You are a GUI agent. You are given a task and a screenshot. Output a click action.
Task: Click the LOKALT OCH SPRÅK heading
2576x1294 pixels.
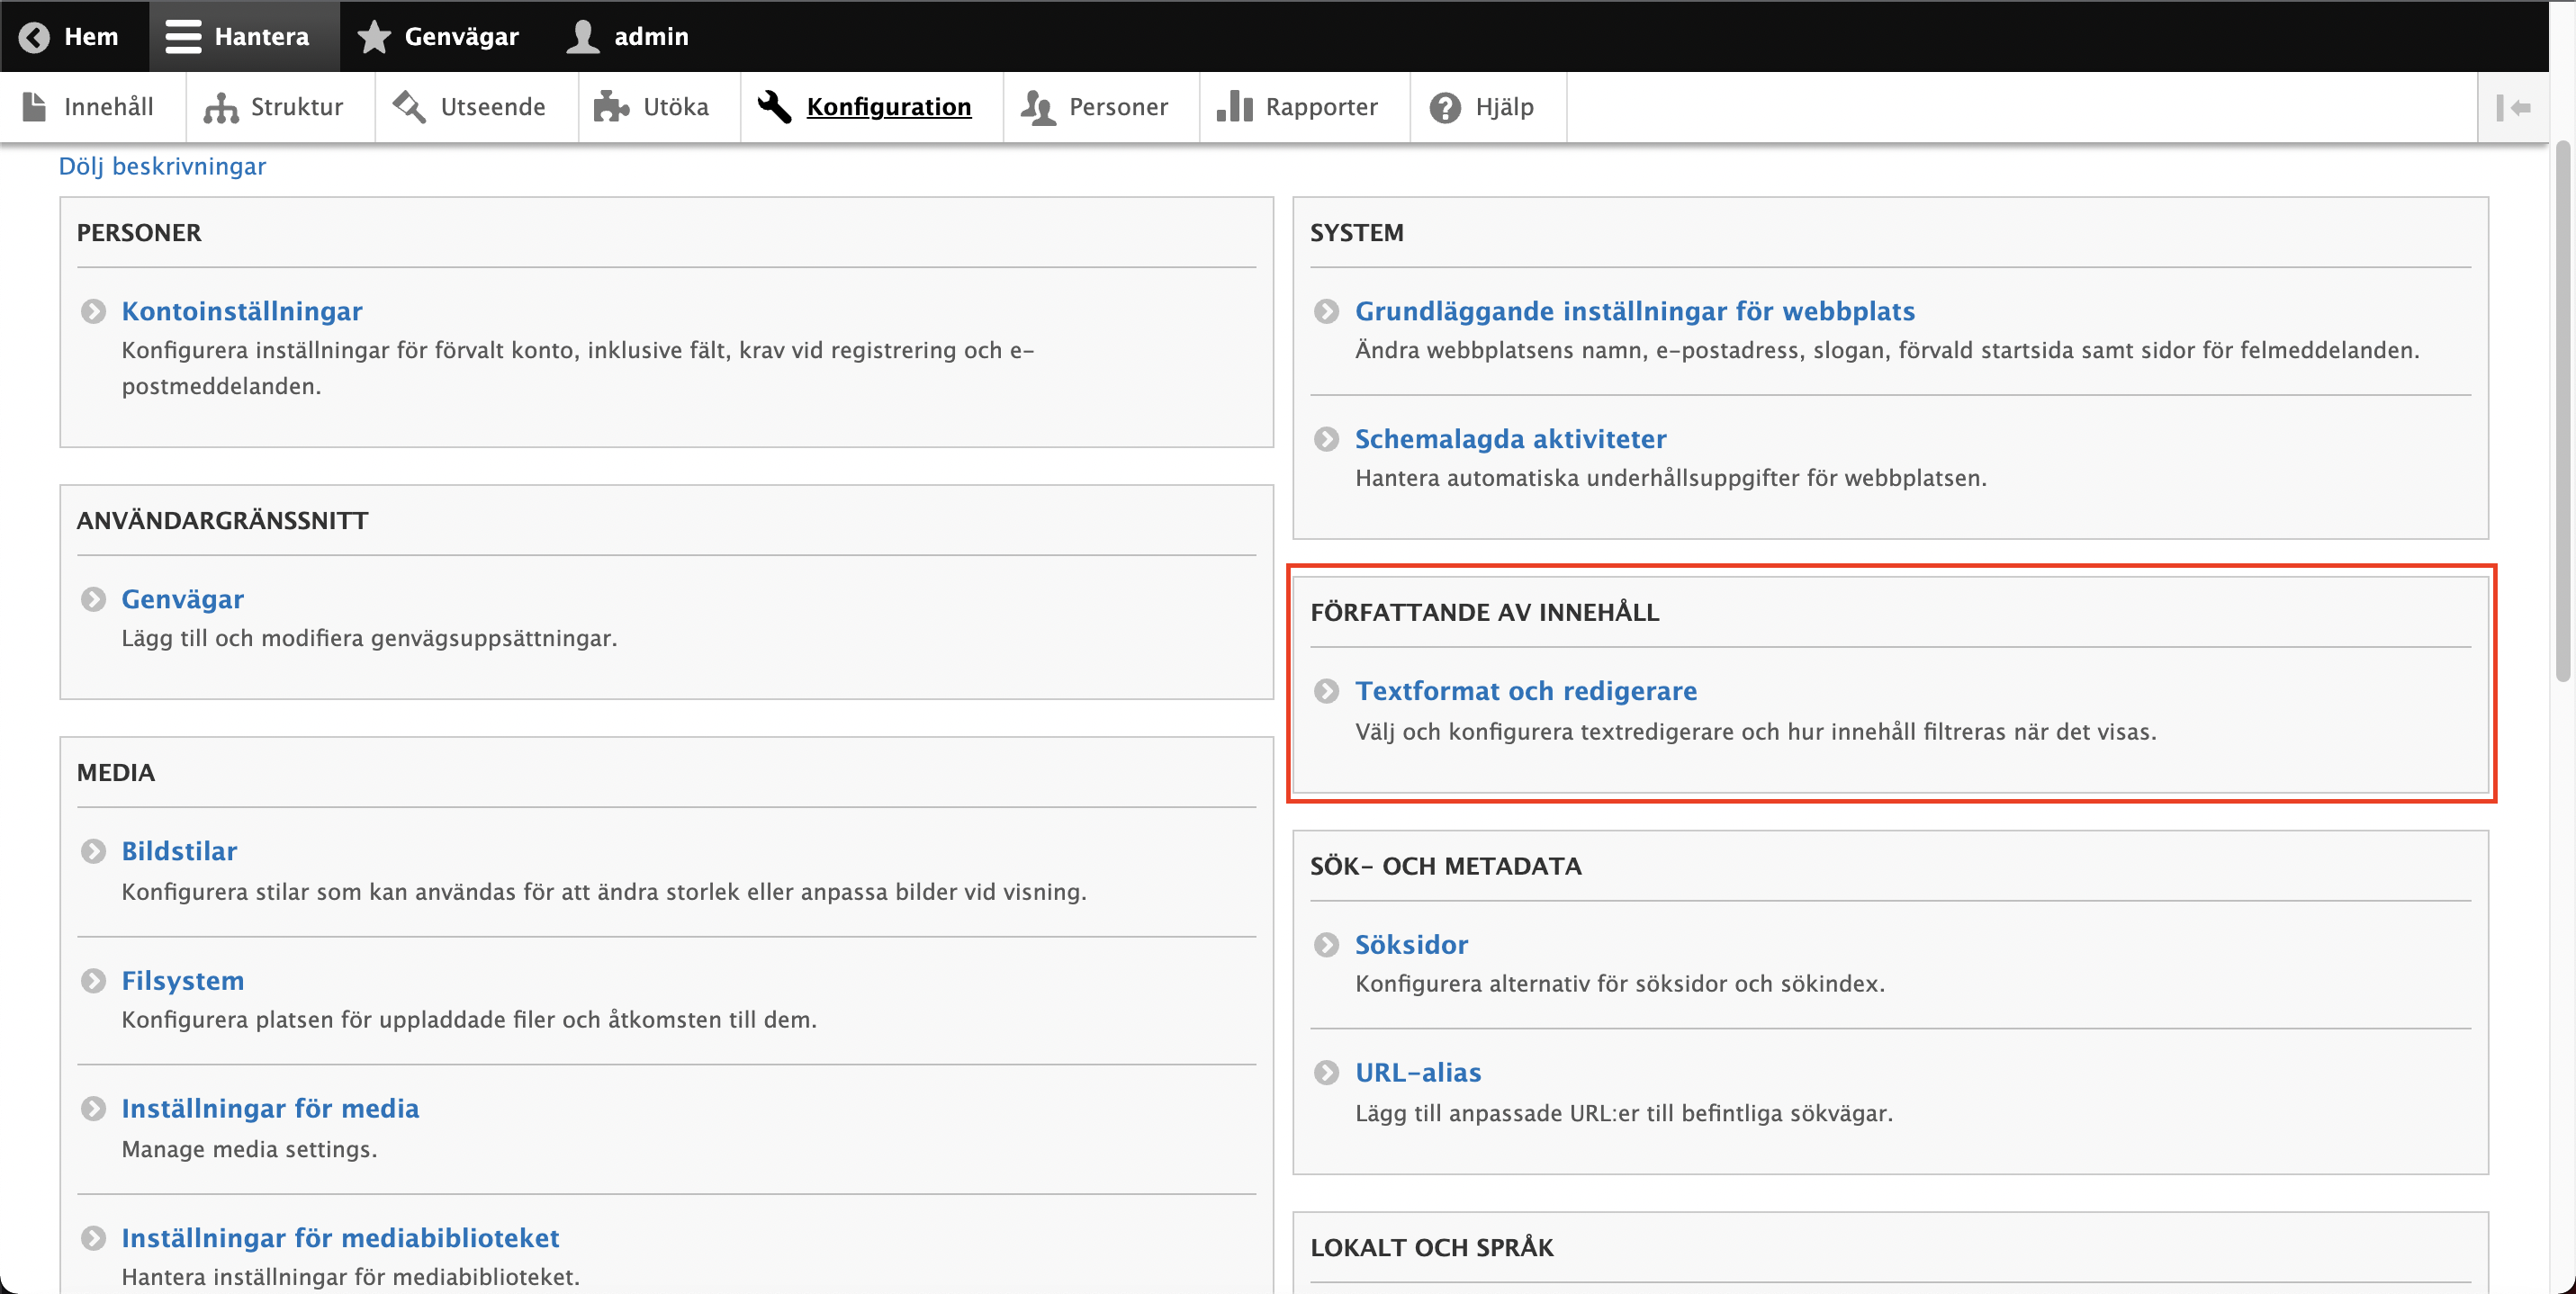1432,1248
